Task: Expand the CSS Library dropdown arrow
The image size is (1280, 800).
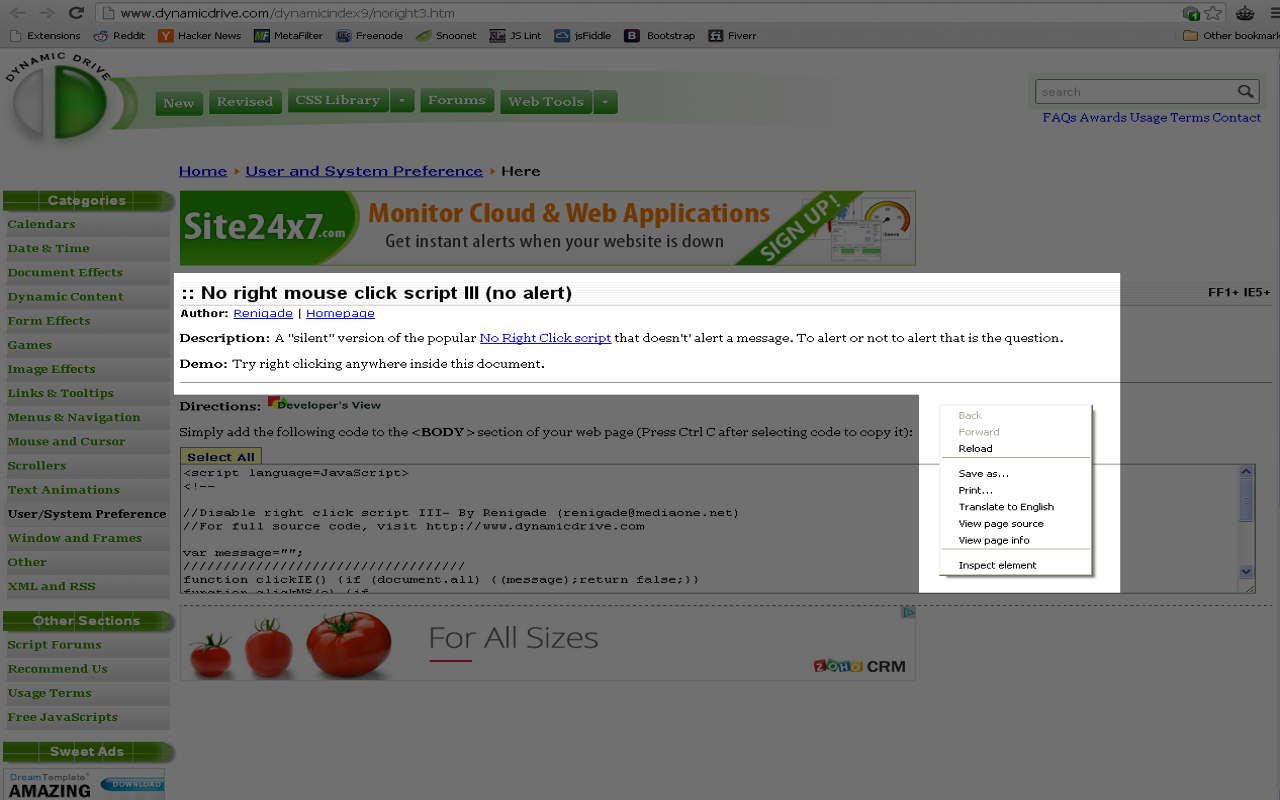Action: click(402, 101)
